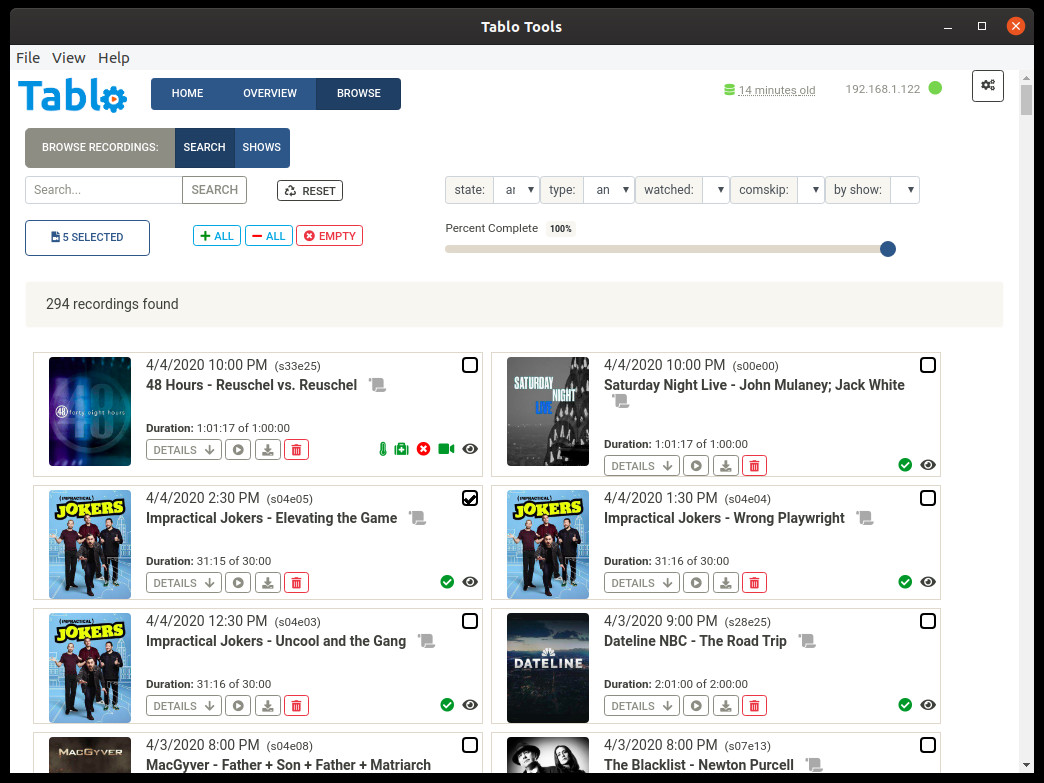Open the state filter dropdown
The image size is (1044, 783).
(516, 190)
